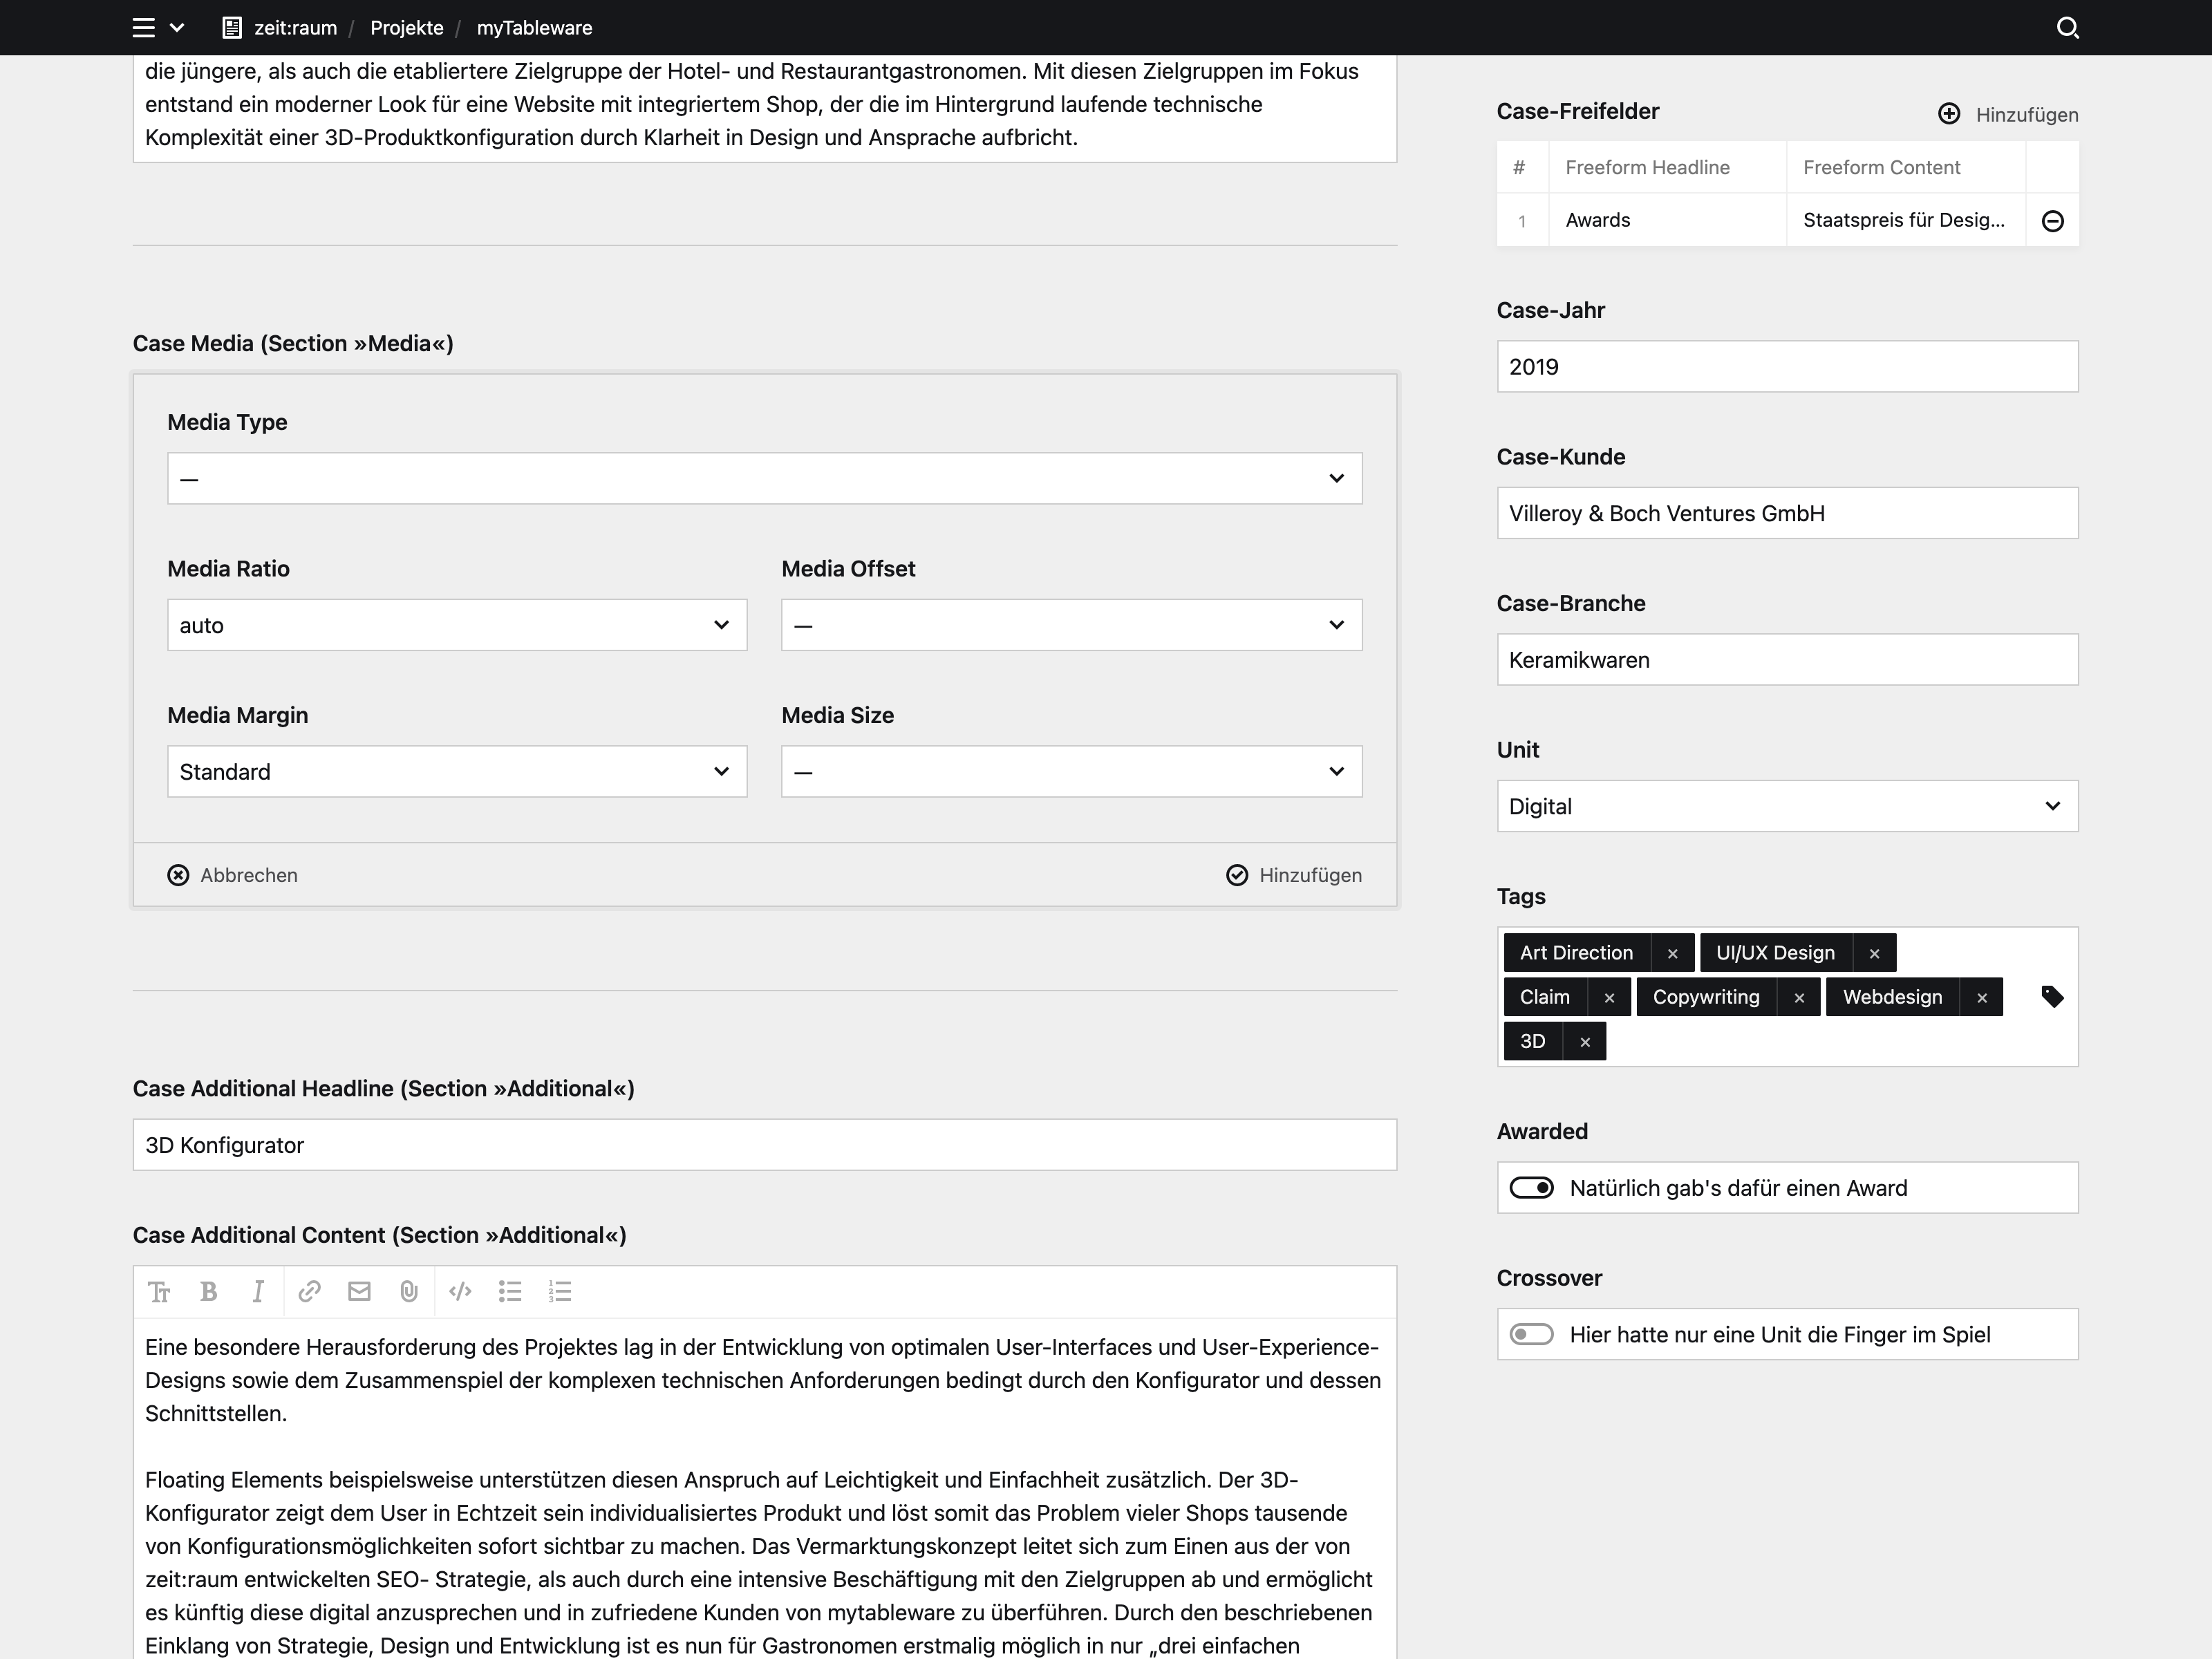
Task: Insert an email link via the toolbar
Action: tap(358, 1291)
